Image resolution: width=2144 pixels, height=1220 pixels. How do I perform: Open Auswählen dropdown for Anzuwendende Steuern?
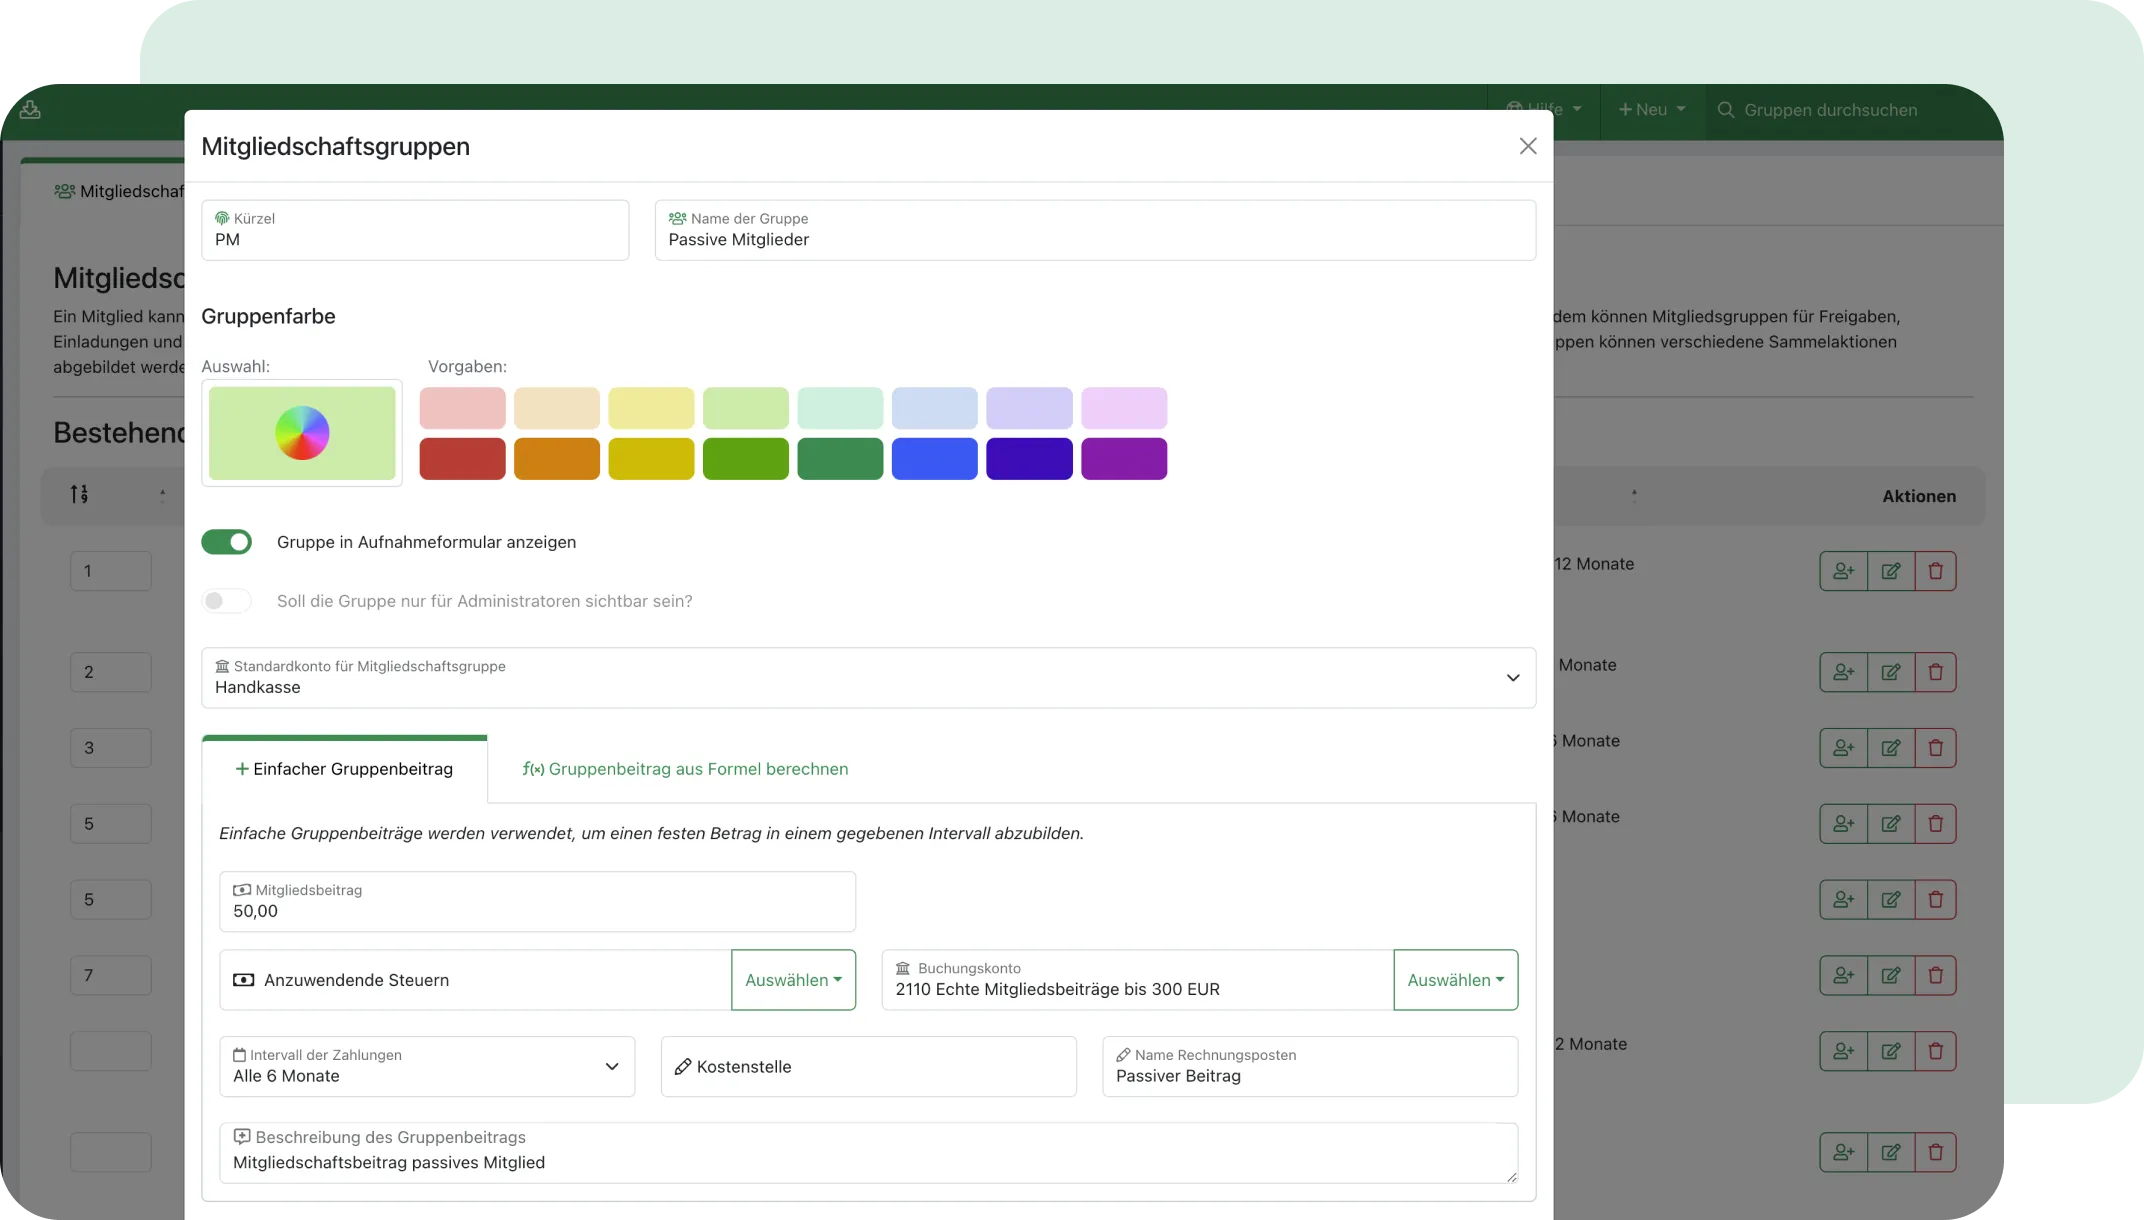[793, 980]
